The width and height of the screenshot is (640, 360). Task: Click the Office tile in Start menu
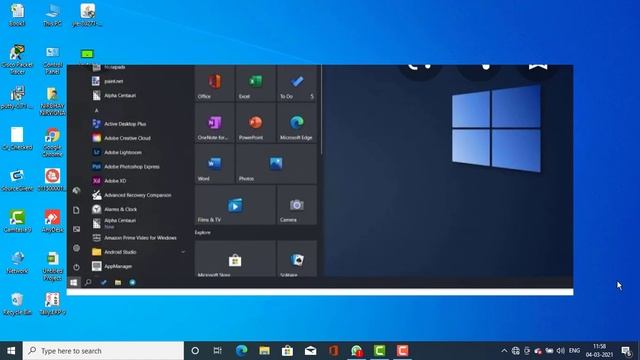coord(215,84)
